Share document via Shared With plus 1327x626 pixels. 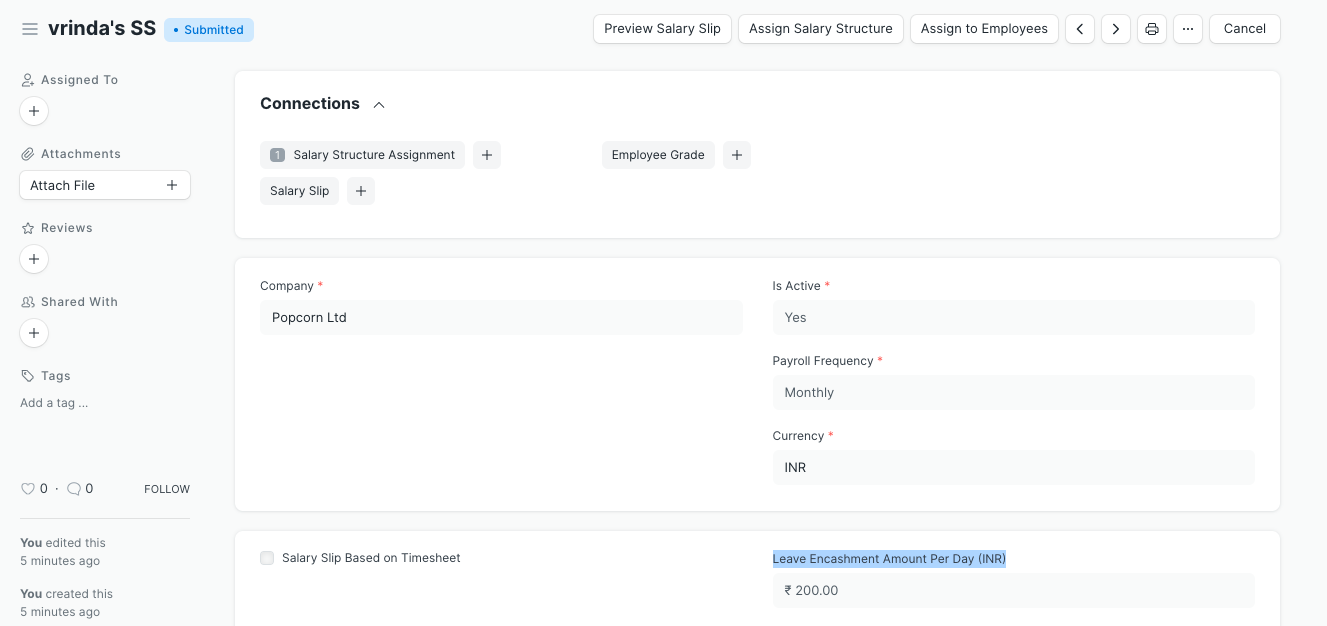[34, 333]
